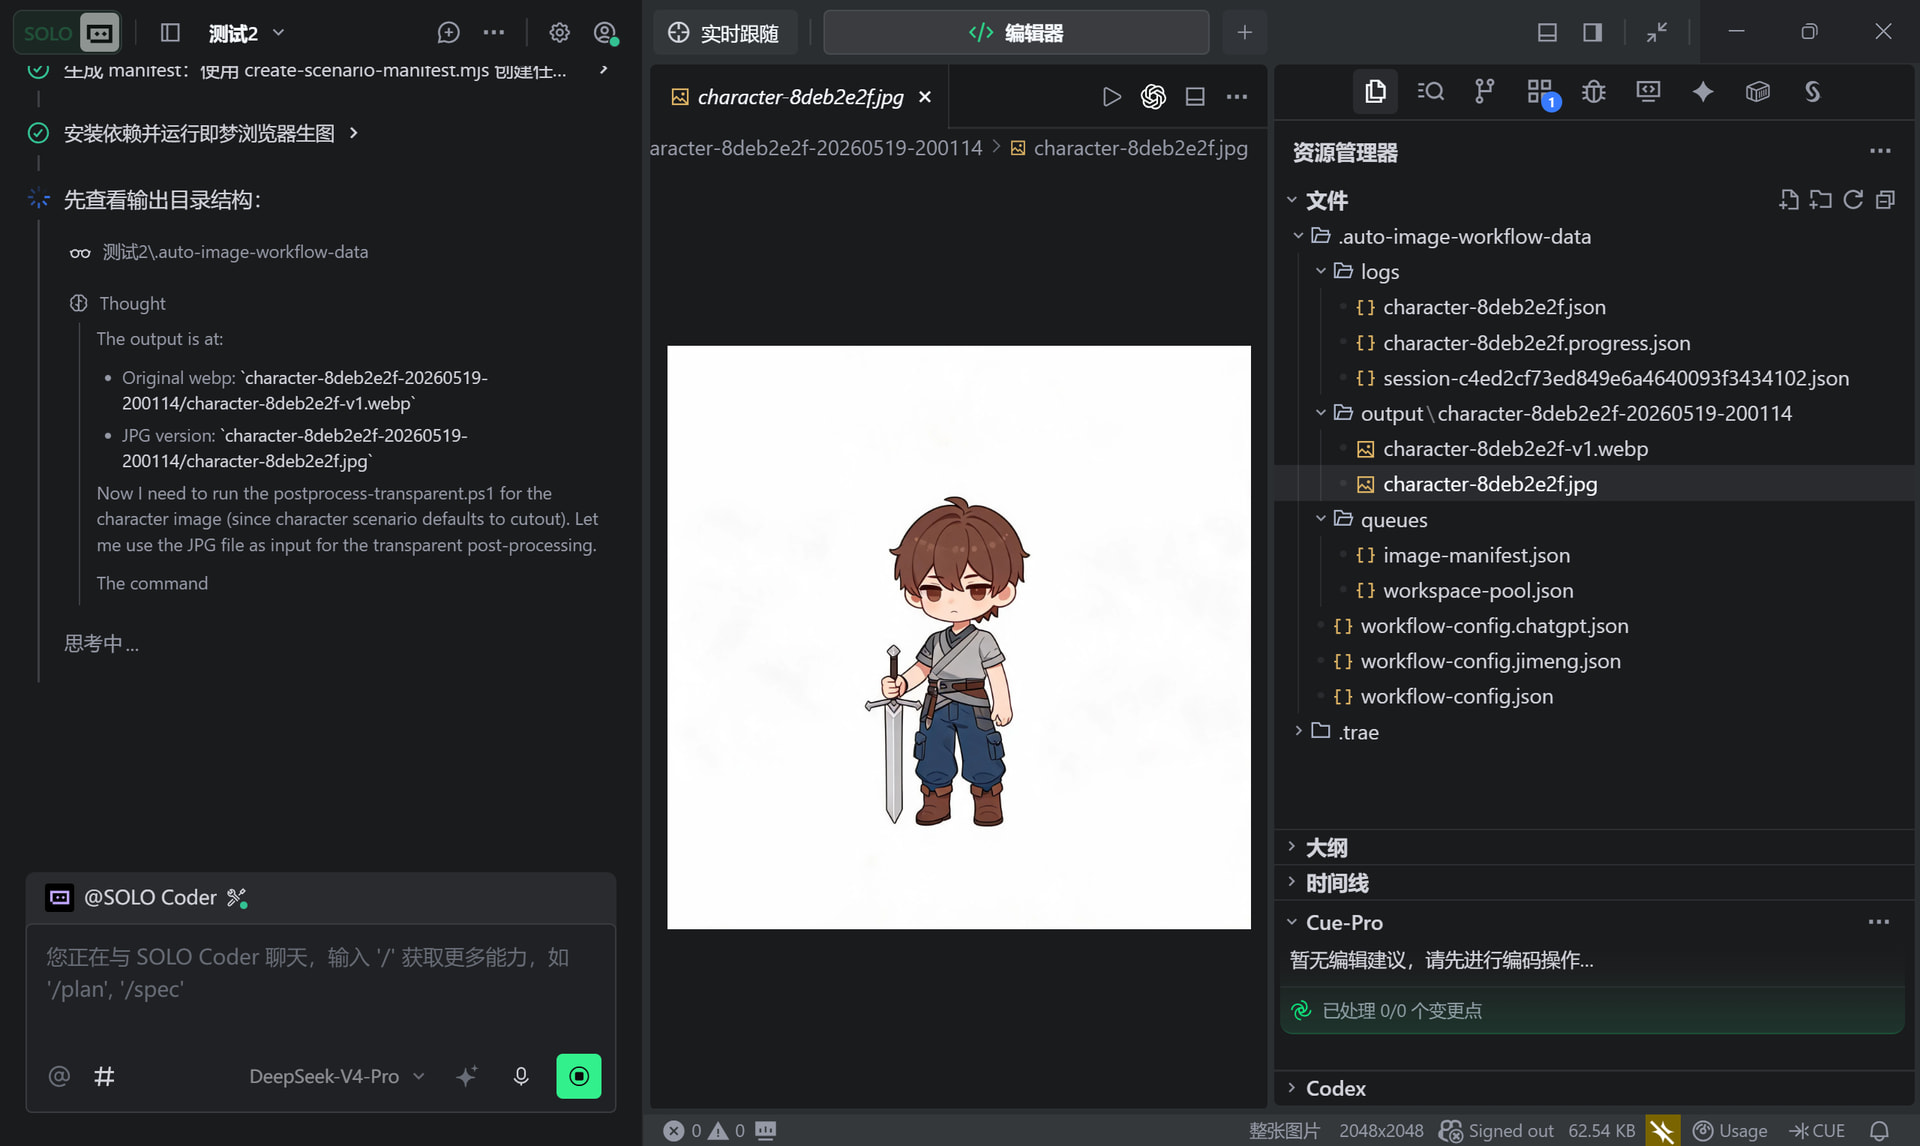Click the green stop generation button
Screen dimensions: 1920x1146
579,1076
